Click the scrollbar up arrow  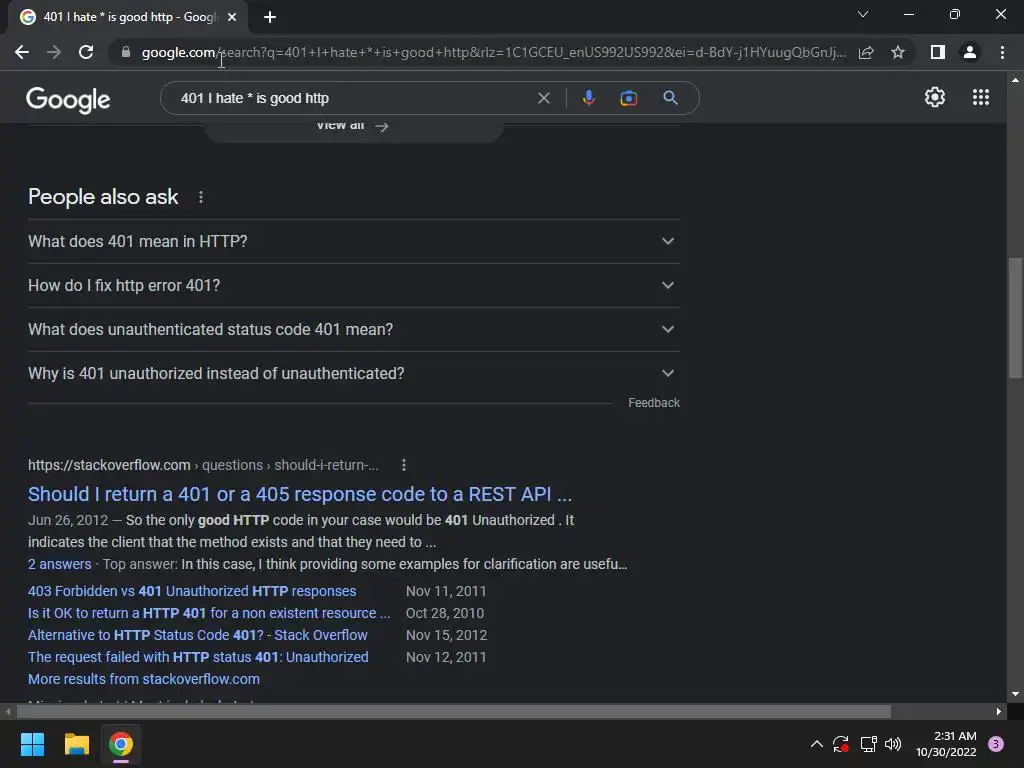click(1015, 80)
